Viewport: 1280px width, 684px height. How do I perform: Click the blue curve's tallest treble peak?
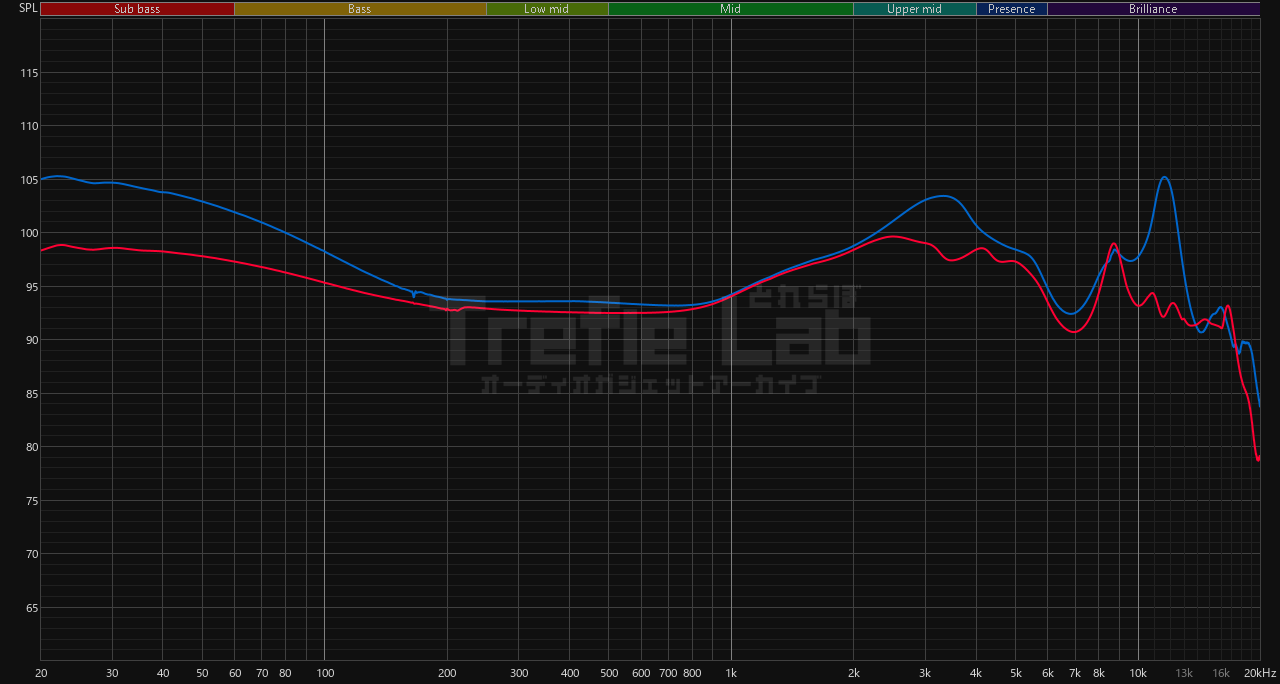pos(1164,178)
